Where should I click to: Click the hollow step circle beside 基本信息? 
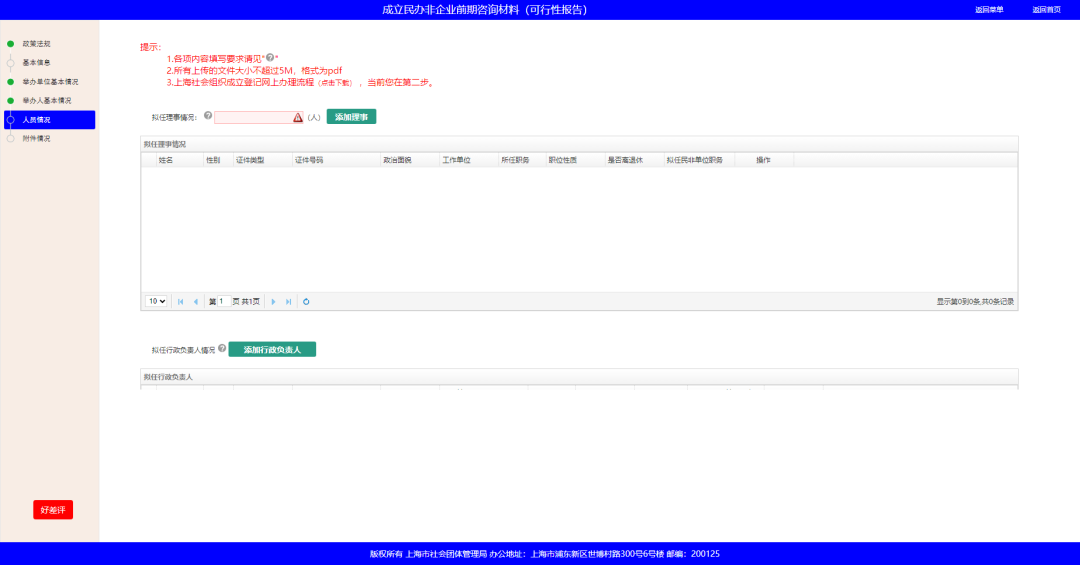tap(10, 63)
